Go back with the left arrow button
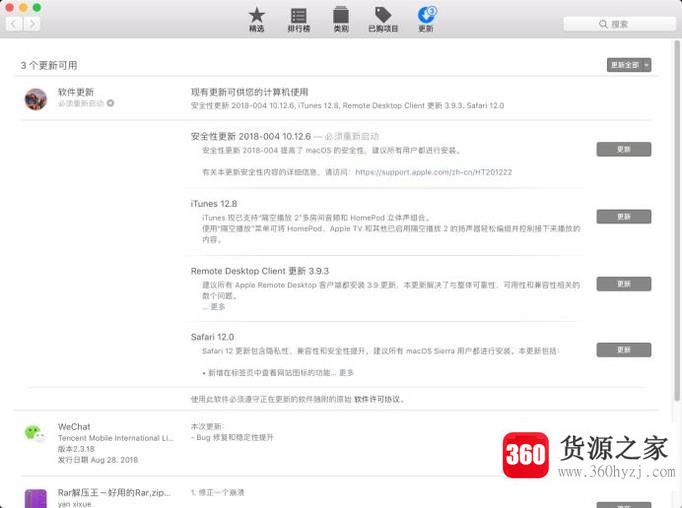This screenshot has width=682, height=508. 14,24
